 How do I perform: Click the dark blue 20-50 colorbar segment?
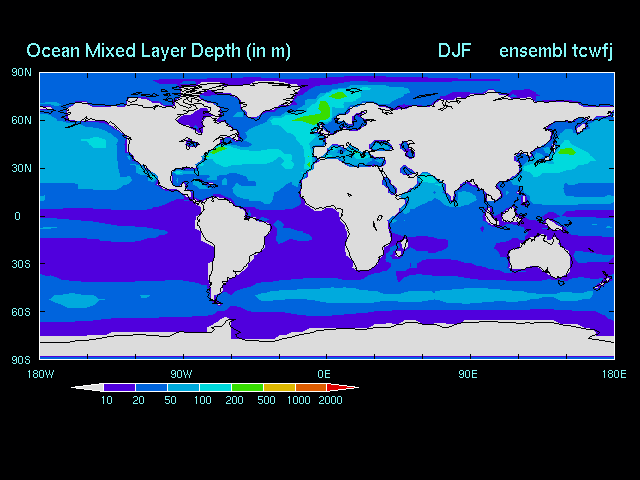151,387
